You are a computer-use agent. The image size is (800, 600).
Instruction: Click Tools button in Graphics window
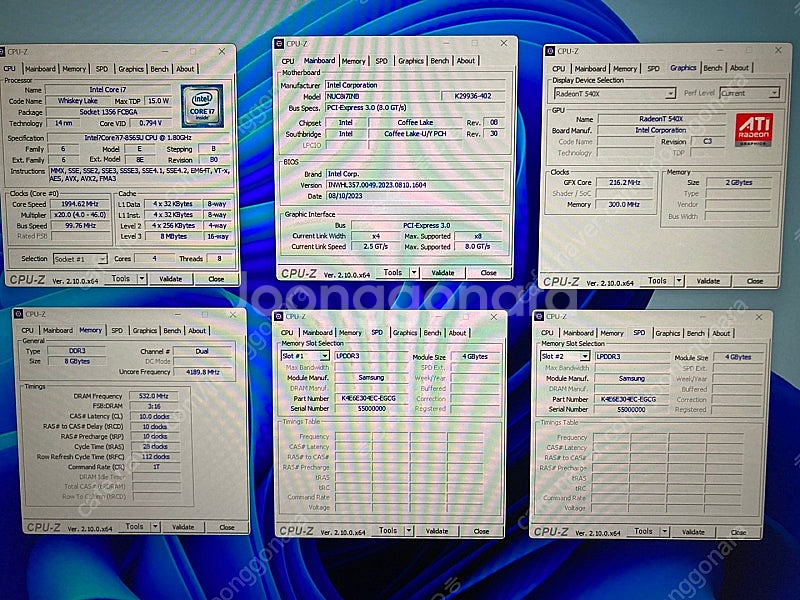pos(657,281)
